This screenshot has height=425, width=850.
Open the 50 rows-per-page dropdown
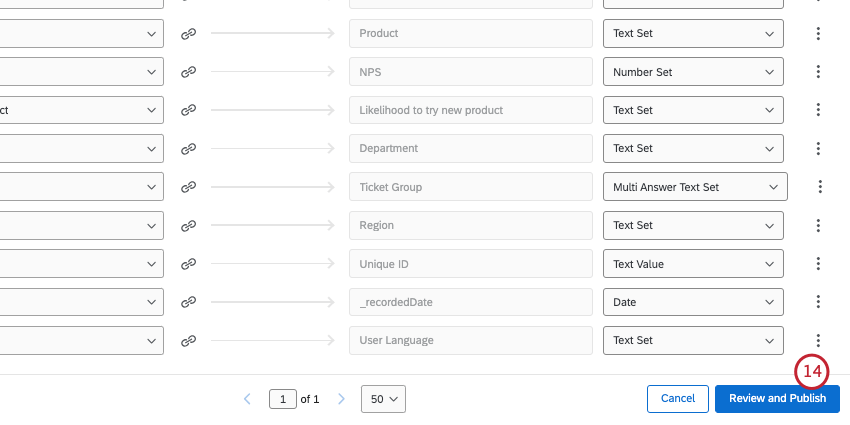[384, 399]
